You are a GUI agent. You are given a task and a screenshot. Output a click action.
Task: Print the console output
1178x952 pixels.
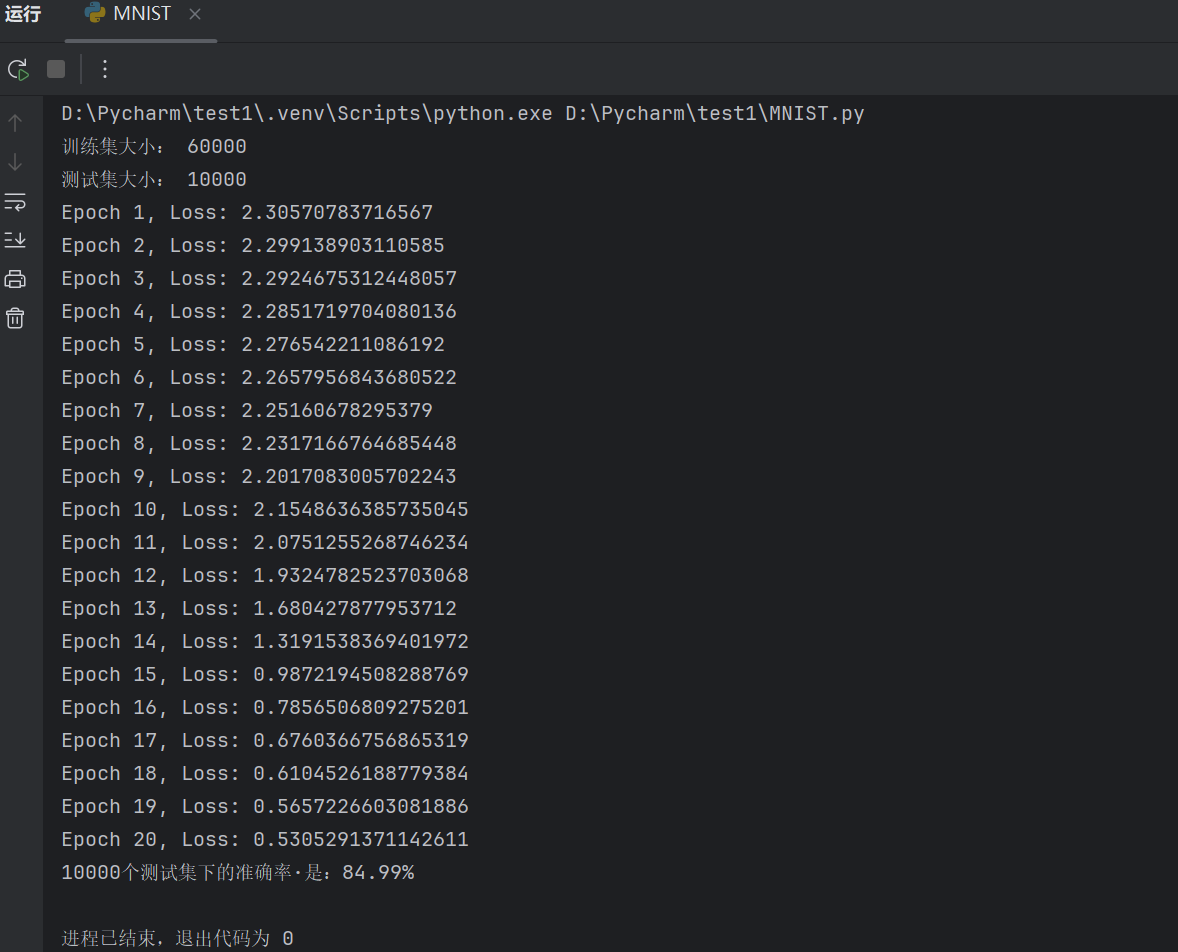15,279
